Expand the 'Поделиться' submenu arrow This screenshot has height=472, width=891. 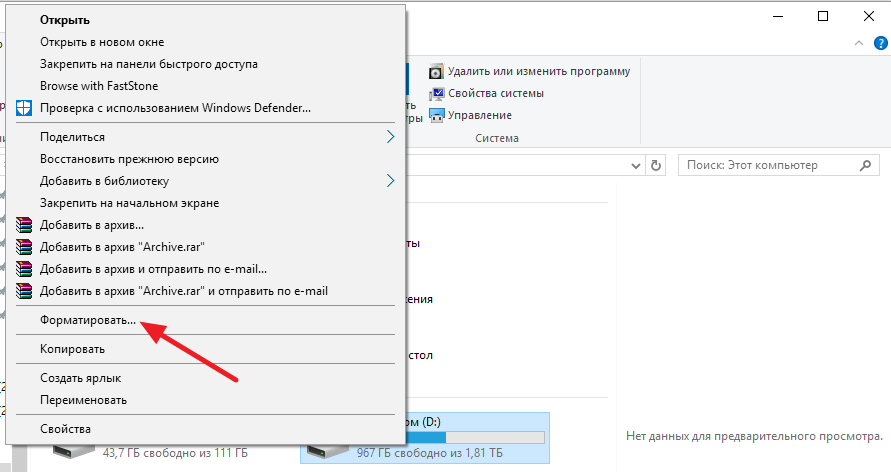391,137
